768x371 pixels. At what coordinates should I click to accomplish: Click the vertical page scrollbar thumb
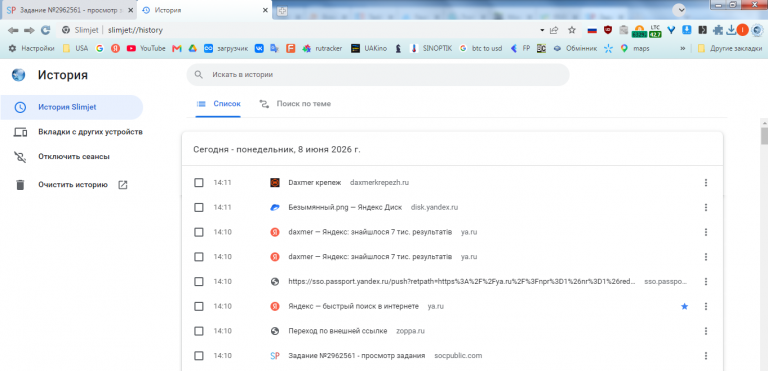tap(764, 136)
